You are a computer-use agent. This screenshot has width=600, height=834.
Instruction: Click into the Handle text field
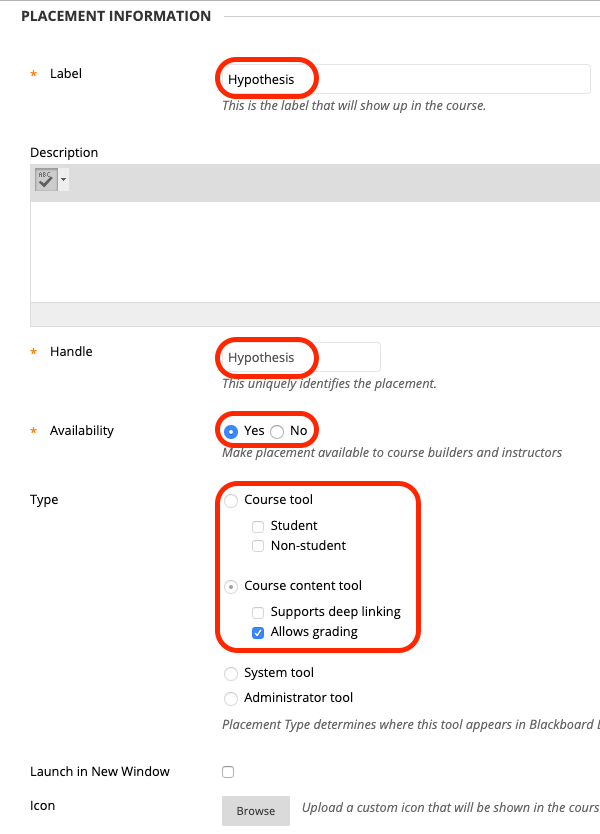[301, 357]
